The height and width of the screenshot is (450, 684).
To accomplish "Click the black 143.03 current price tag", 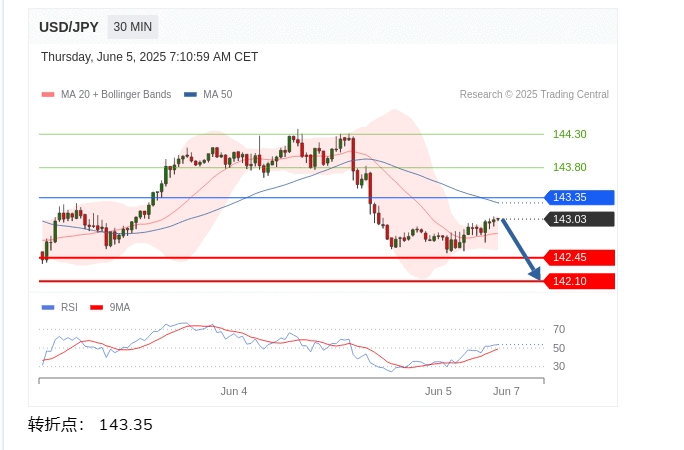I will (x=579, y=219).
